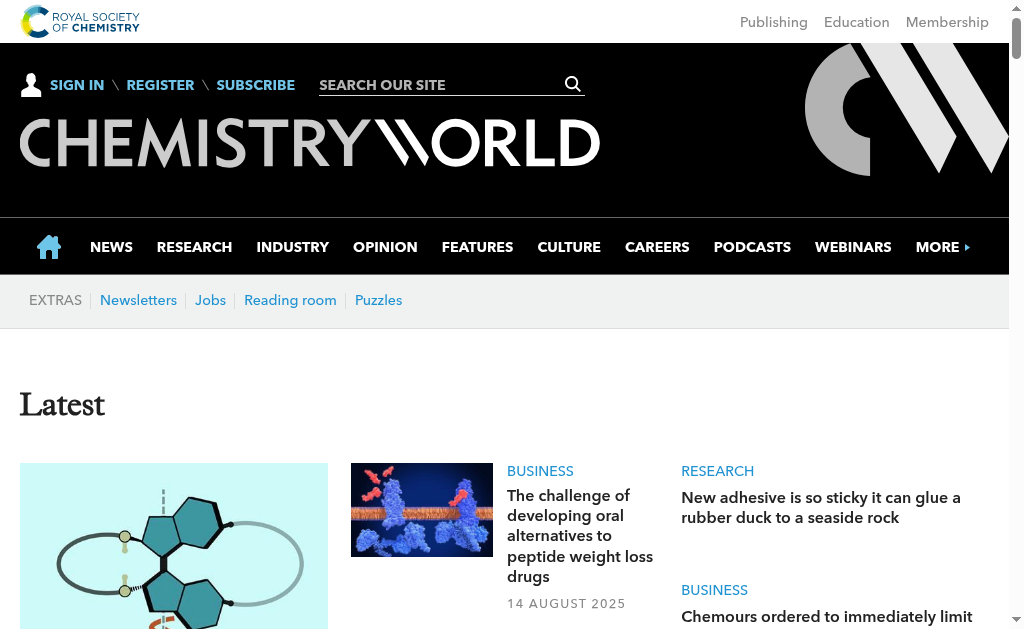Open the Puzzles link
This screenshot has width=1024, height=629.
tap(378, 300)
